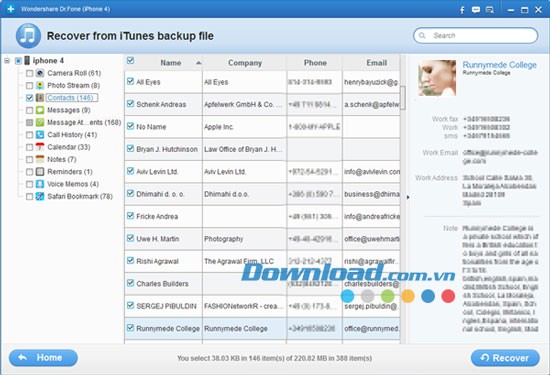This screenshot has height=375, width=550.
Task: Enable the Photo Stream checkbox
Action: point(29,86)
